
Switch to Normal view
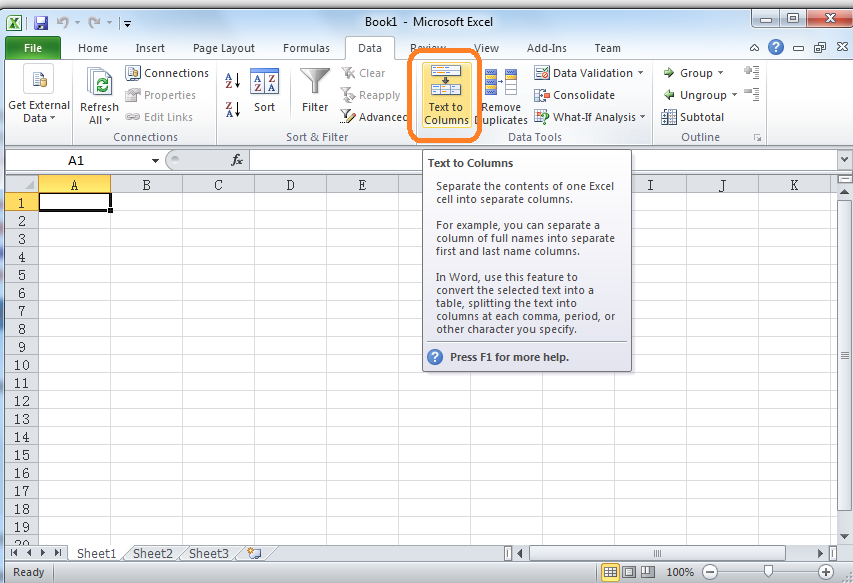click(610, 572)
